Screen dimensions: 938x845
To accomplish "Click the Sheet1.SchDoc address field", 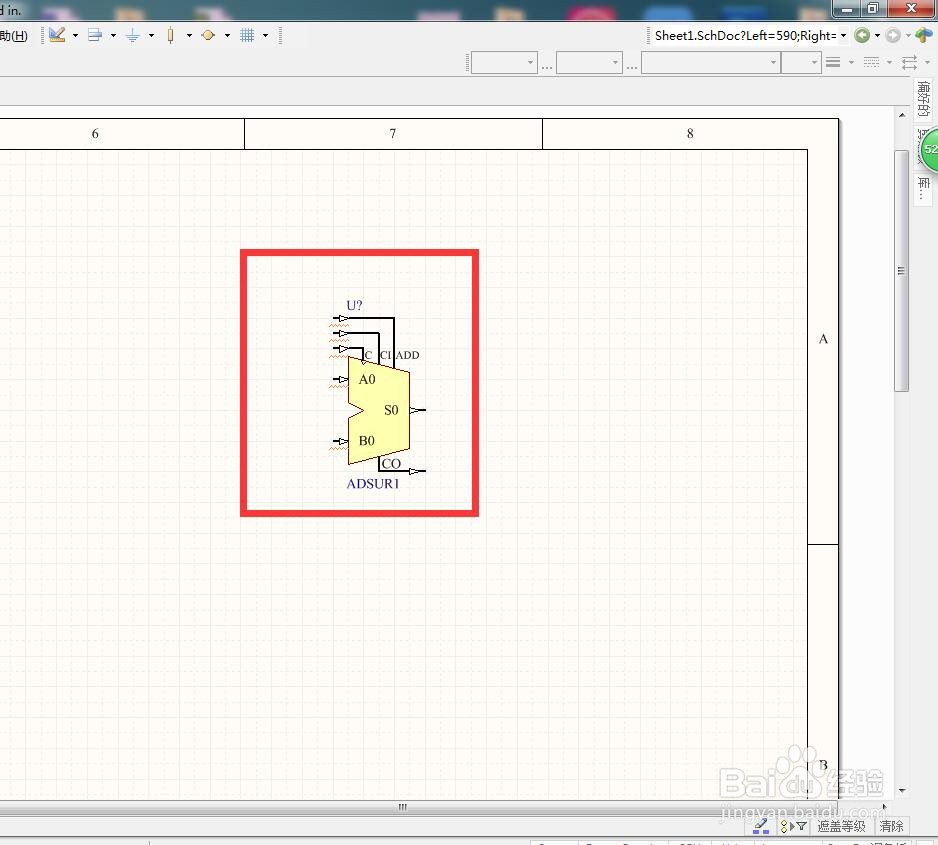I will [x=745, y=35].
